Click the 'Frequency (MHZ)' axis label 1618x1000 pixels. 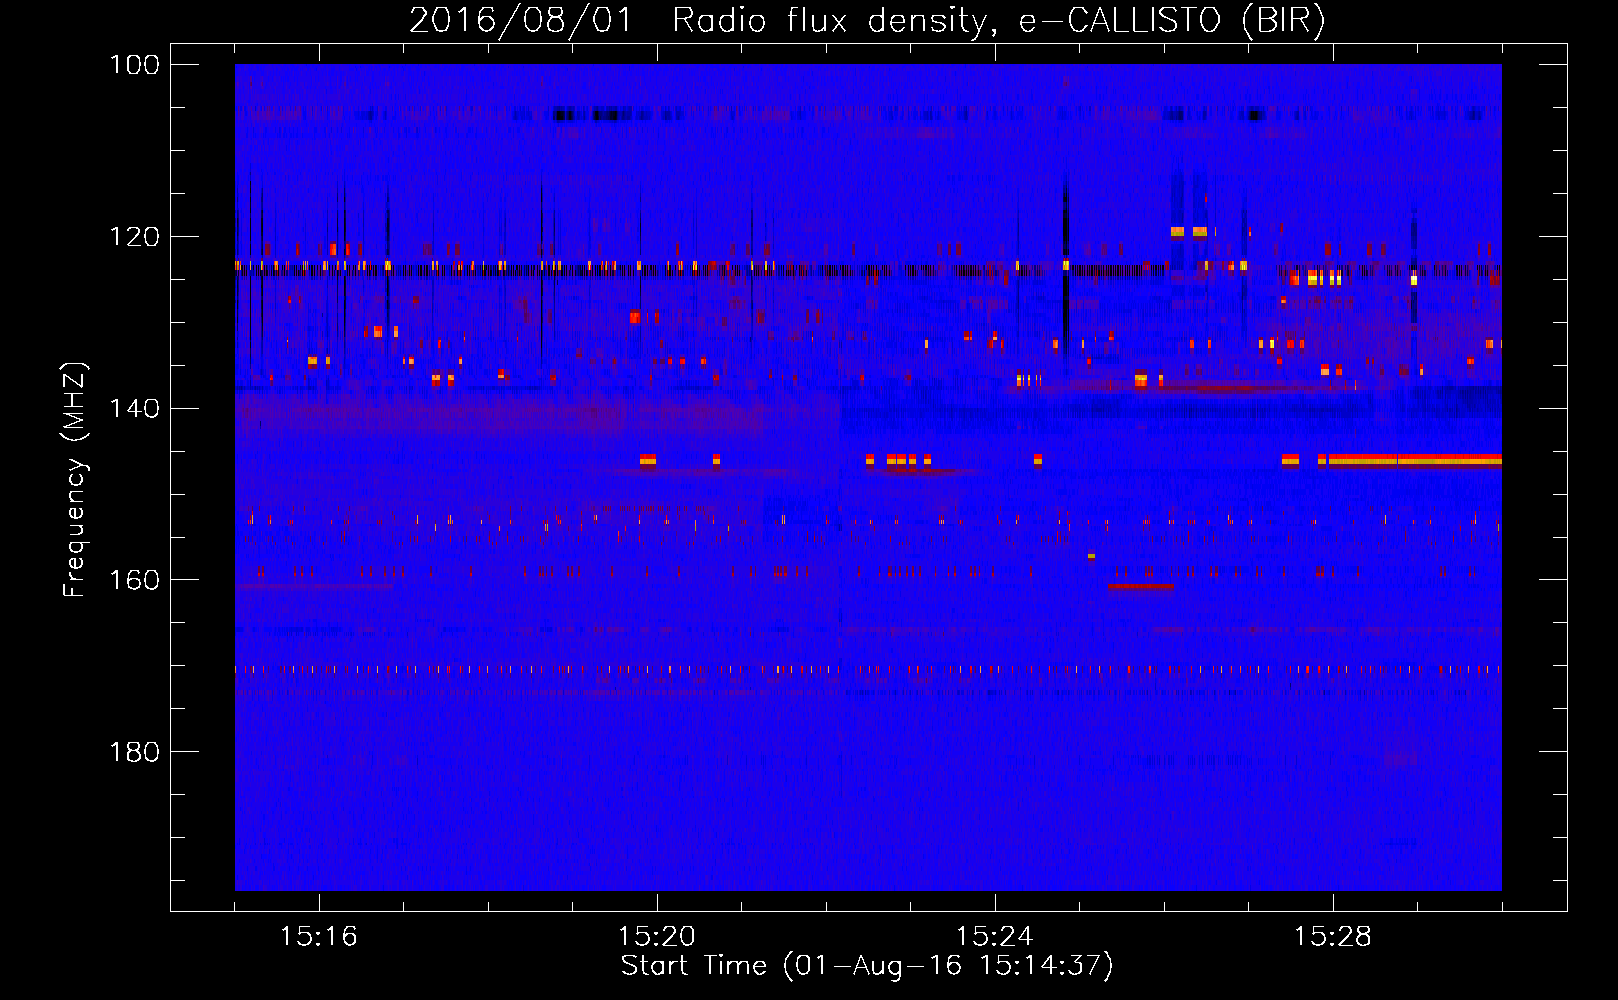click(x=76, y=479)
